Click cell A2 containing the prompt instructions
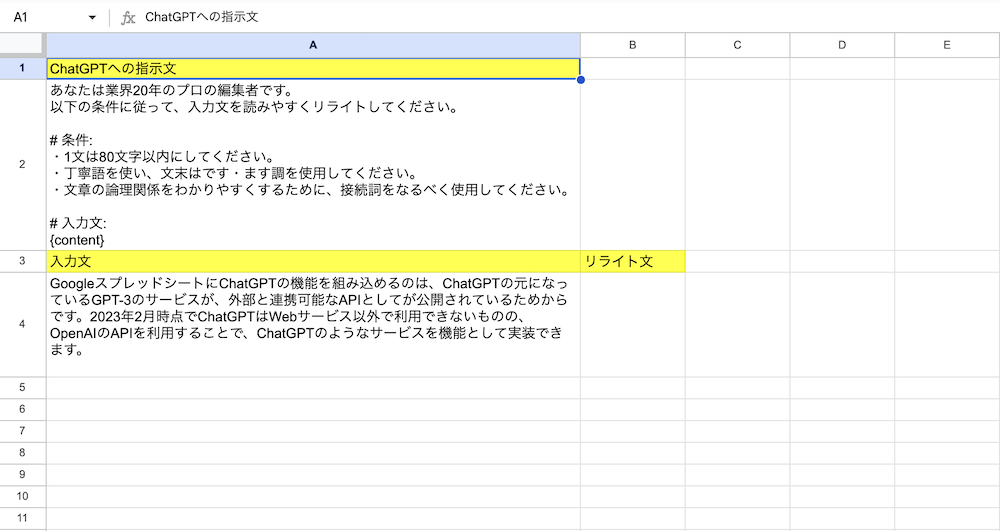The image size is (1000, 531). point(313,164)
